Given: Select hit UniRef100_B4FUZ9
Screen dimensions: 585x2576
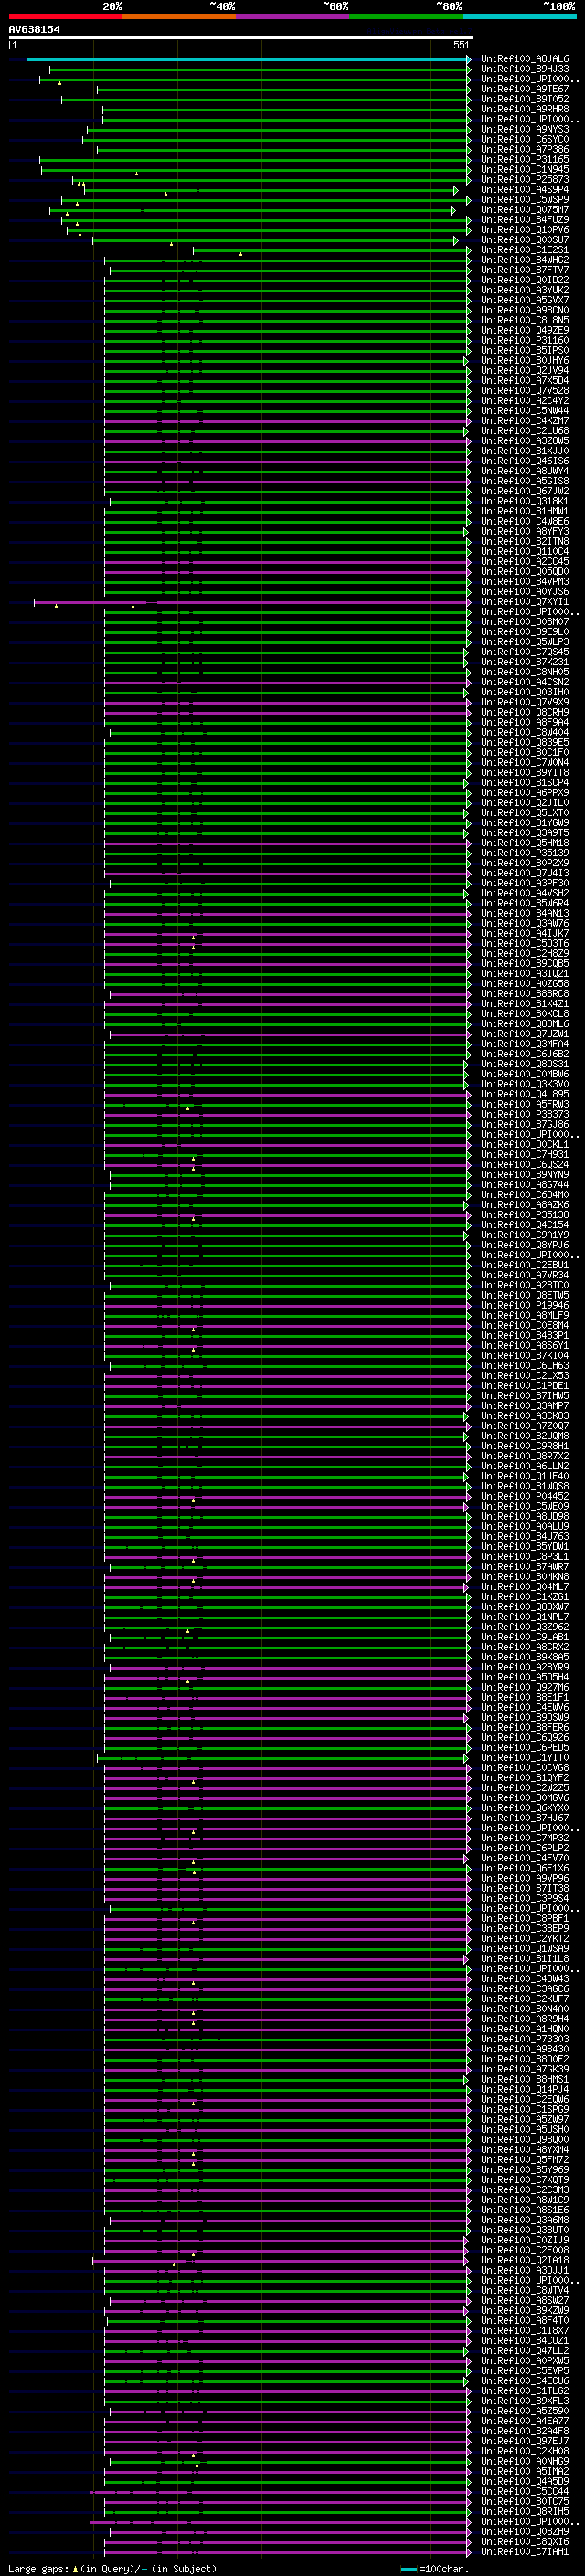Looking at the screenshot, I should (x=524, y=219).
